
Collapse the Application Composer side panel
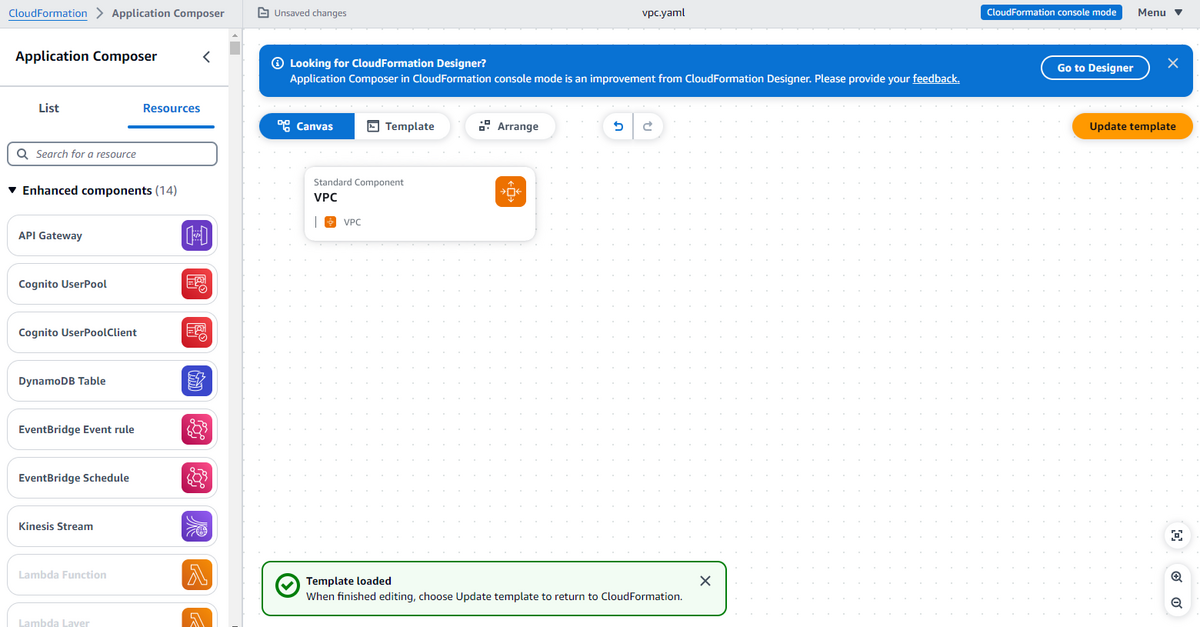206,57
